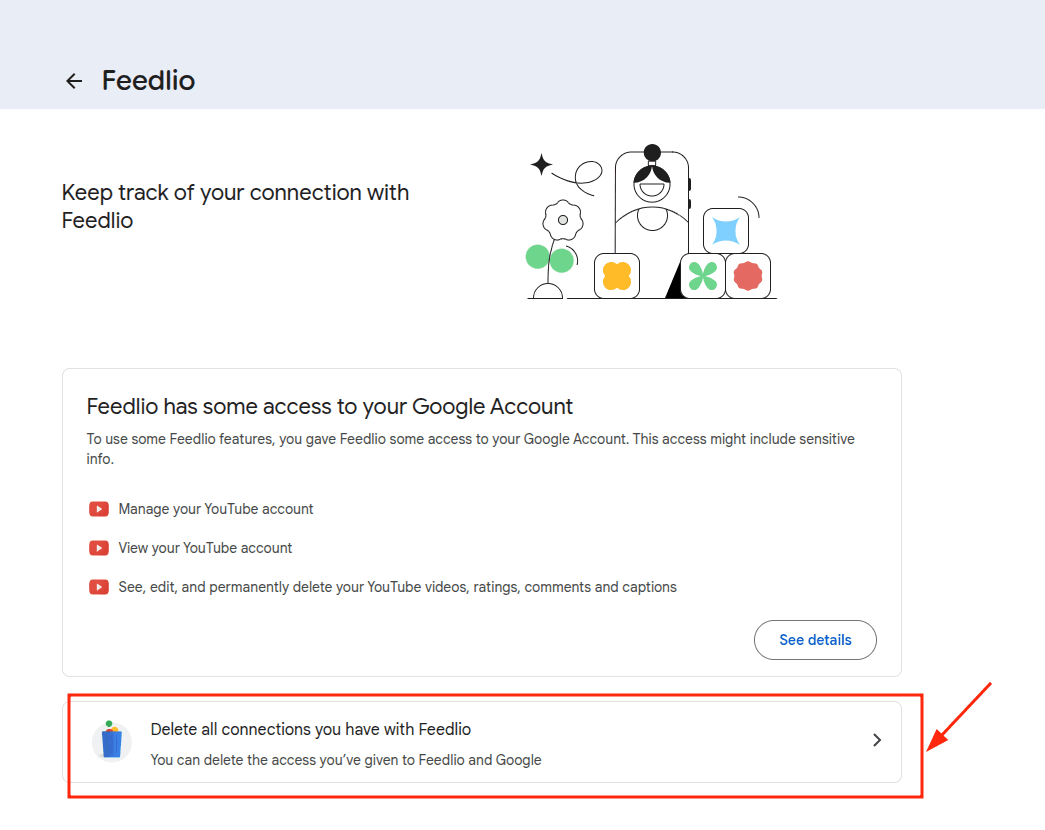Viewport: 1045px width, 830px height.
Task: Click the smiling character in the illustration
Action: pyautogui.click(x=652, y=190)
